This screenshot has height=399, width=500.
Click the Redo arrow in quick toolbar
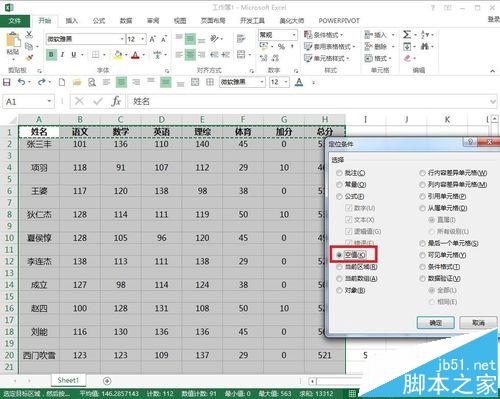click(x=41, y=82)
